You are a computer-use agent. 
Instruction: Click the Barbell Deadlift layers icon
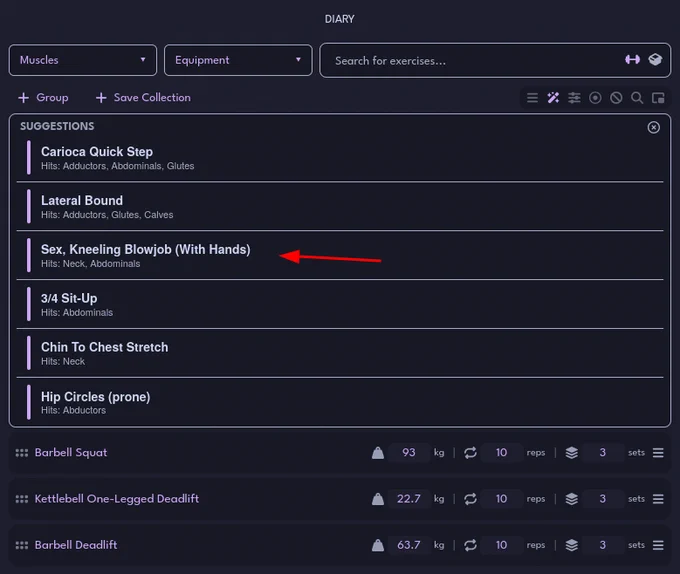tap(572, 545)
